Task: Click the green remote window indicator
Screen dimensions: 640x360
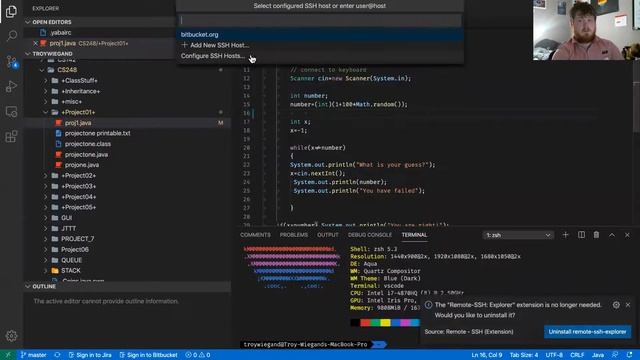Action: pyautogui.click(x=8, y=355)
